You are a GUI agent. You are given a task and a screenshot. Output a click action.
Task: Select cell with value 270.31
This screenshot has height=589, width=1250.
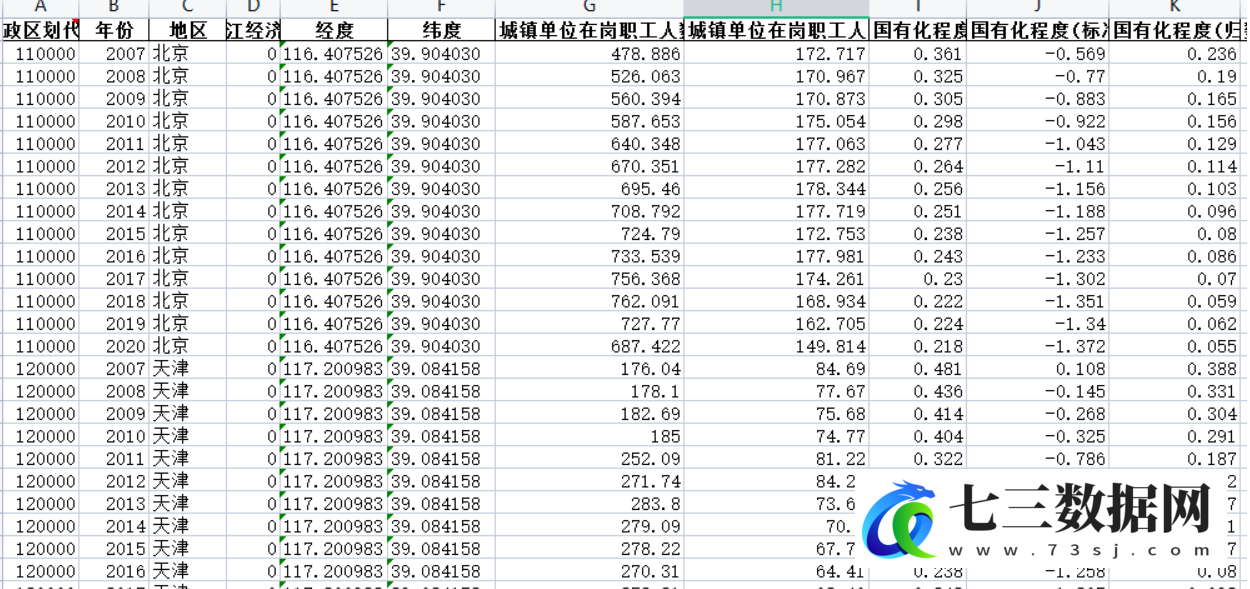pyautogui.click(x=589, y=571)
